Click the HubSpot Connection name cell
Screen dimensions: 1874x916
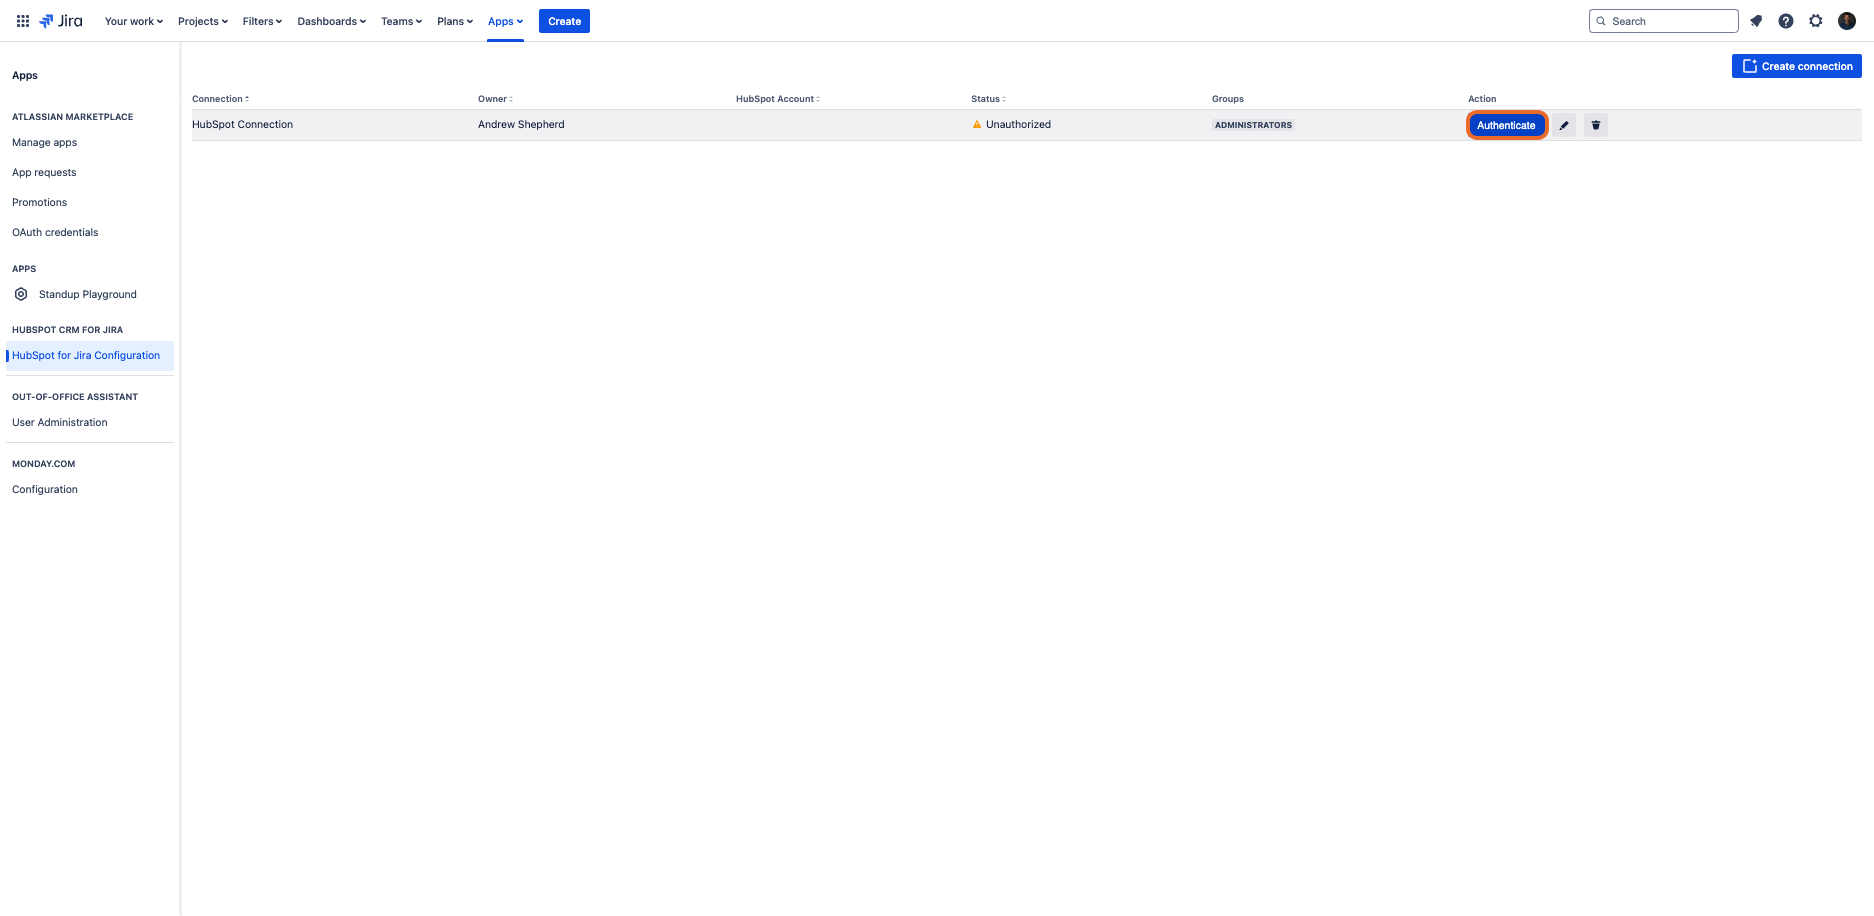(x=243, y=124)
